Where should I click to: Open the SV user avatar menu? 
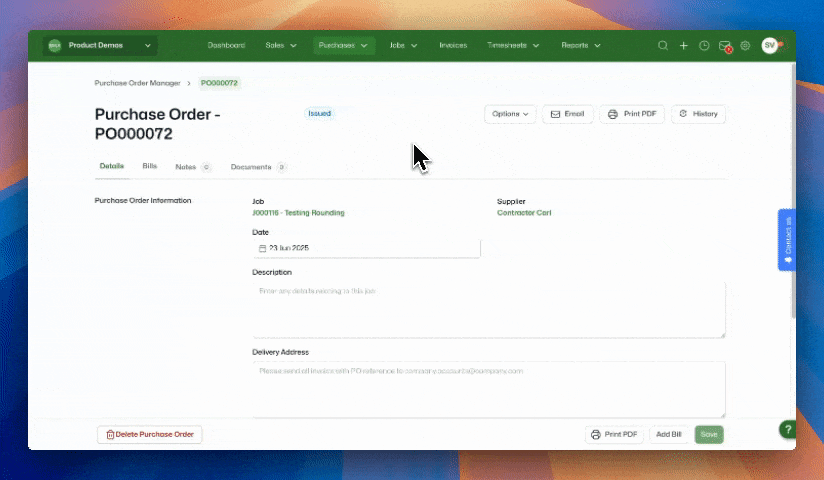point(769,45)
